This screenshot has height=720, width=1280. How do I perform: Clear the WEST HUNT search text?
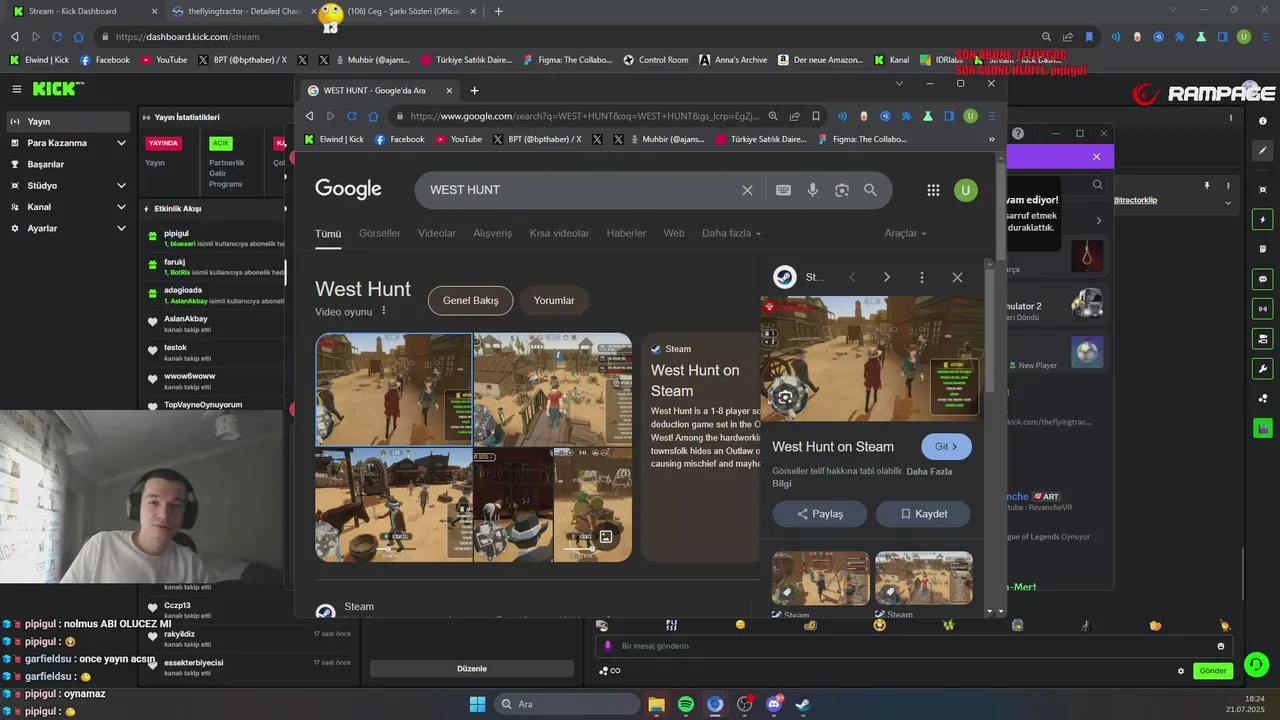pyautogui.click(x=747, y=190)
